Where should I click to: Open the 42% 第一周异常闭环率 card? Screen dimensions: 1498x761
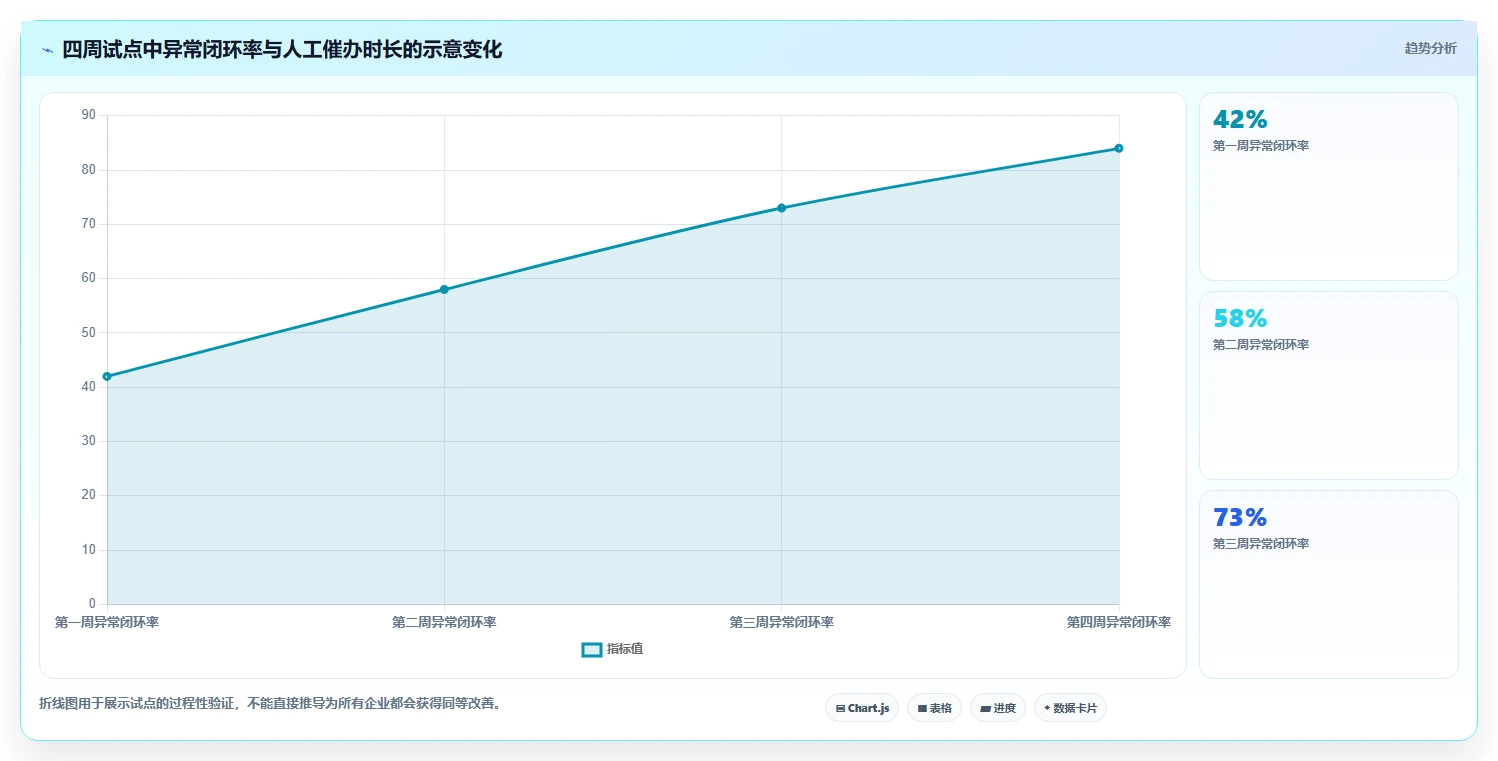coord(1328,186)
